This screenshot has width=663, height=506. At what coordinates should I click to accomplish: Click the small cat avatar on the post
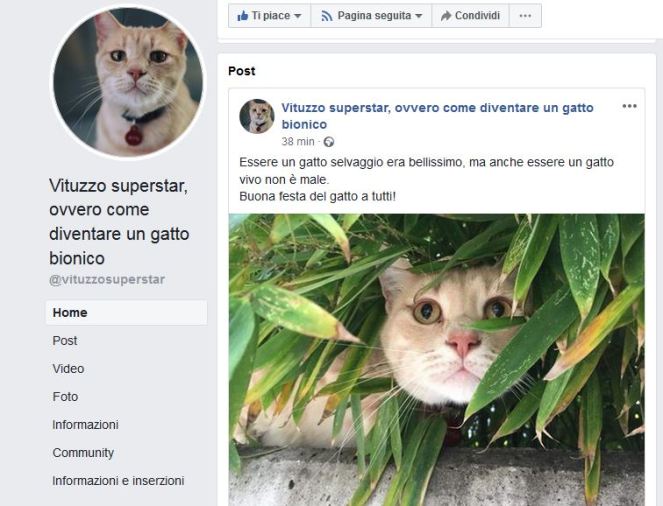pyautogui.click(x=257, y=116)
